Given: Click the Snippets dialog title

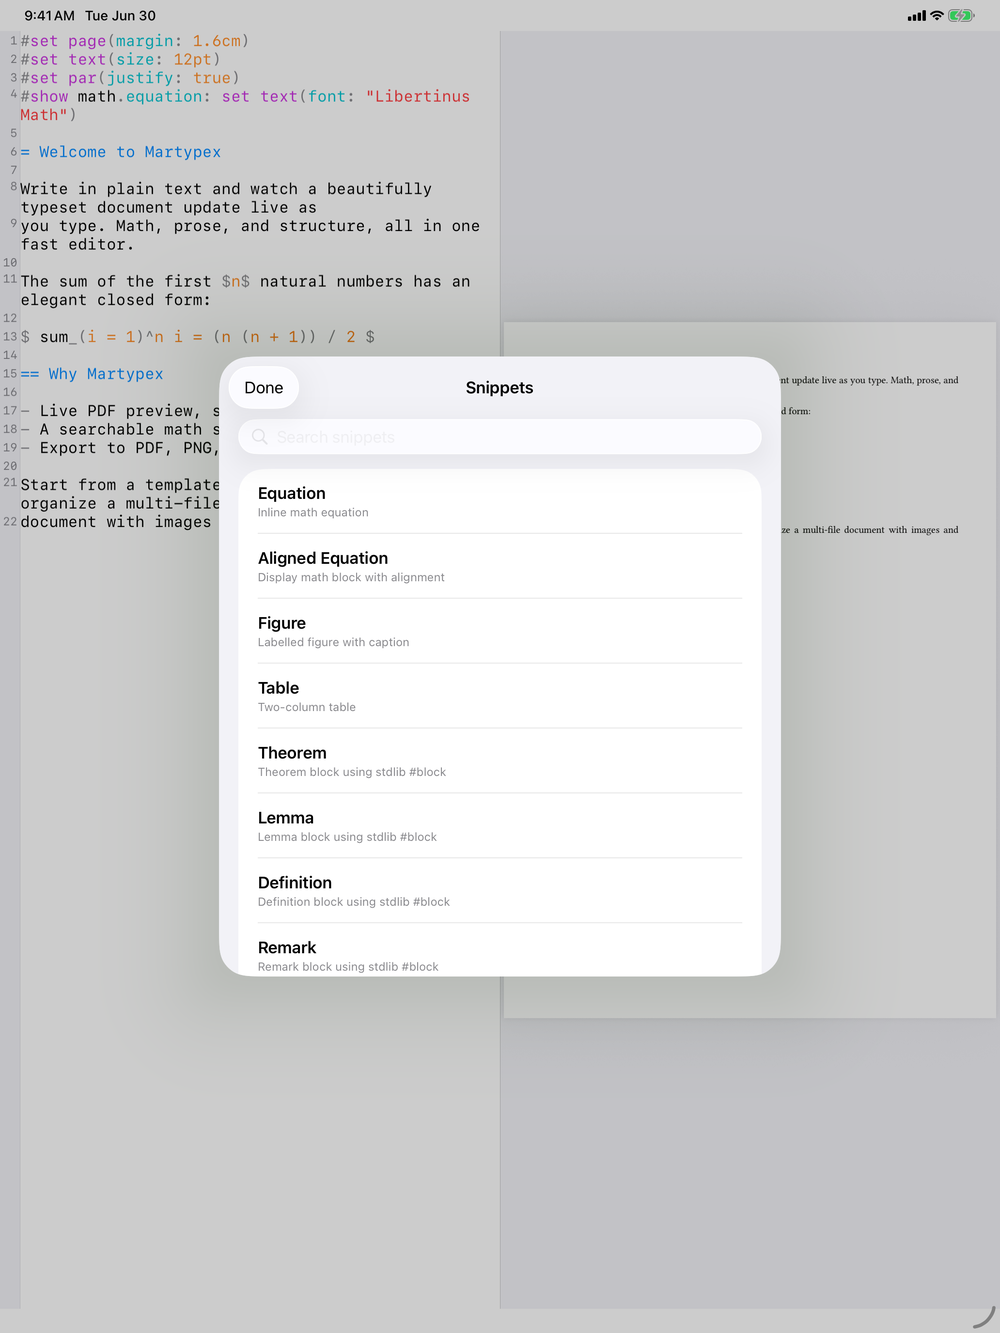Looking at the screenshot, I should [x=500, y=388].
